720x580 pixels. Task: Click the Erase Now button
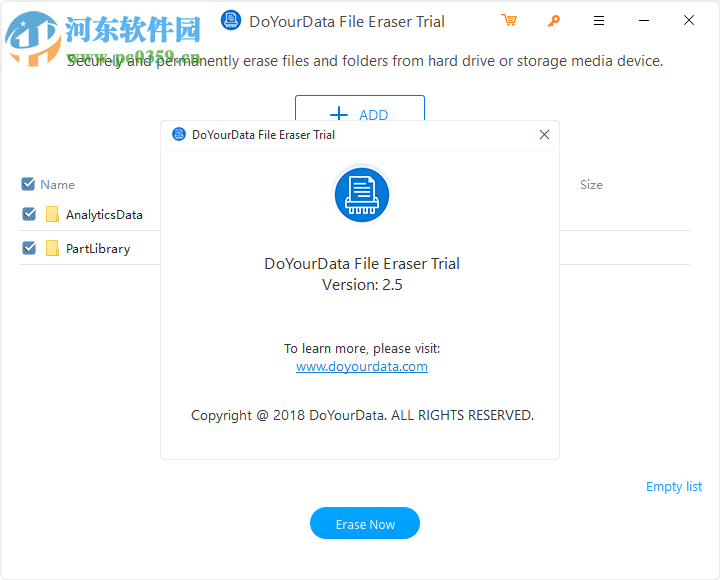point(365,523)
